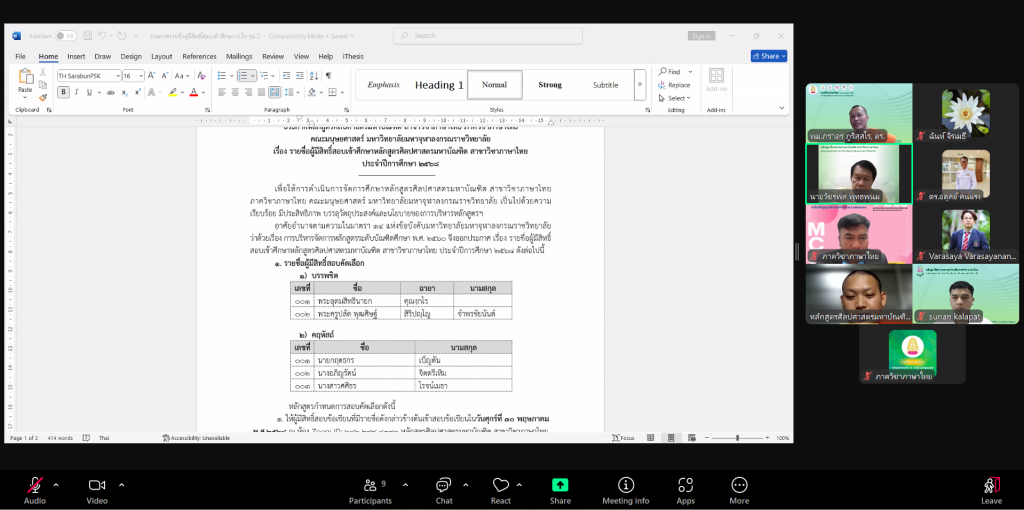Switch to the Review tab
The height and width of the screenshot is (510, 1024).
(273, 56)
